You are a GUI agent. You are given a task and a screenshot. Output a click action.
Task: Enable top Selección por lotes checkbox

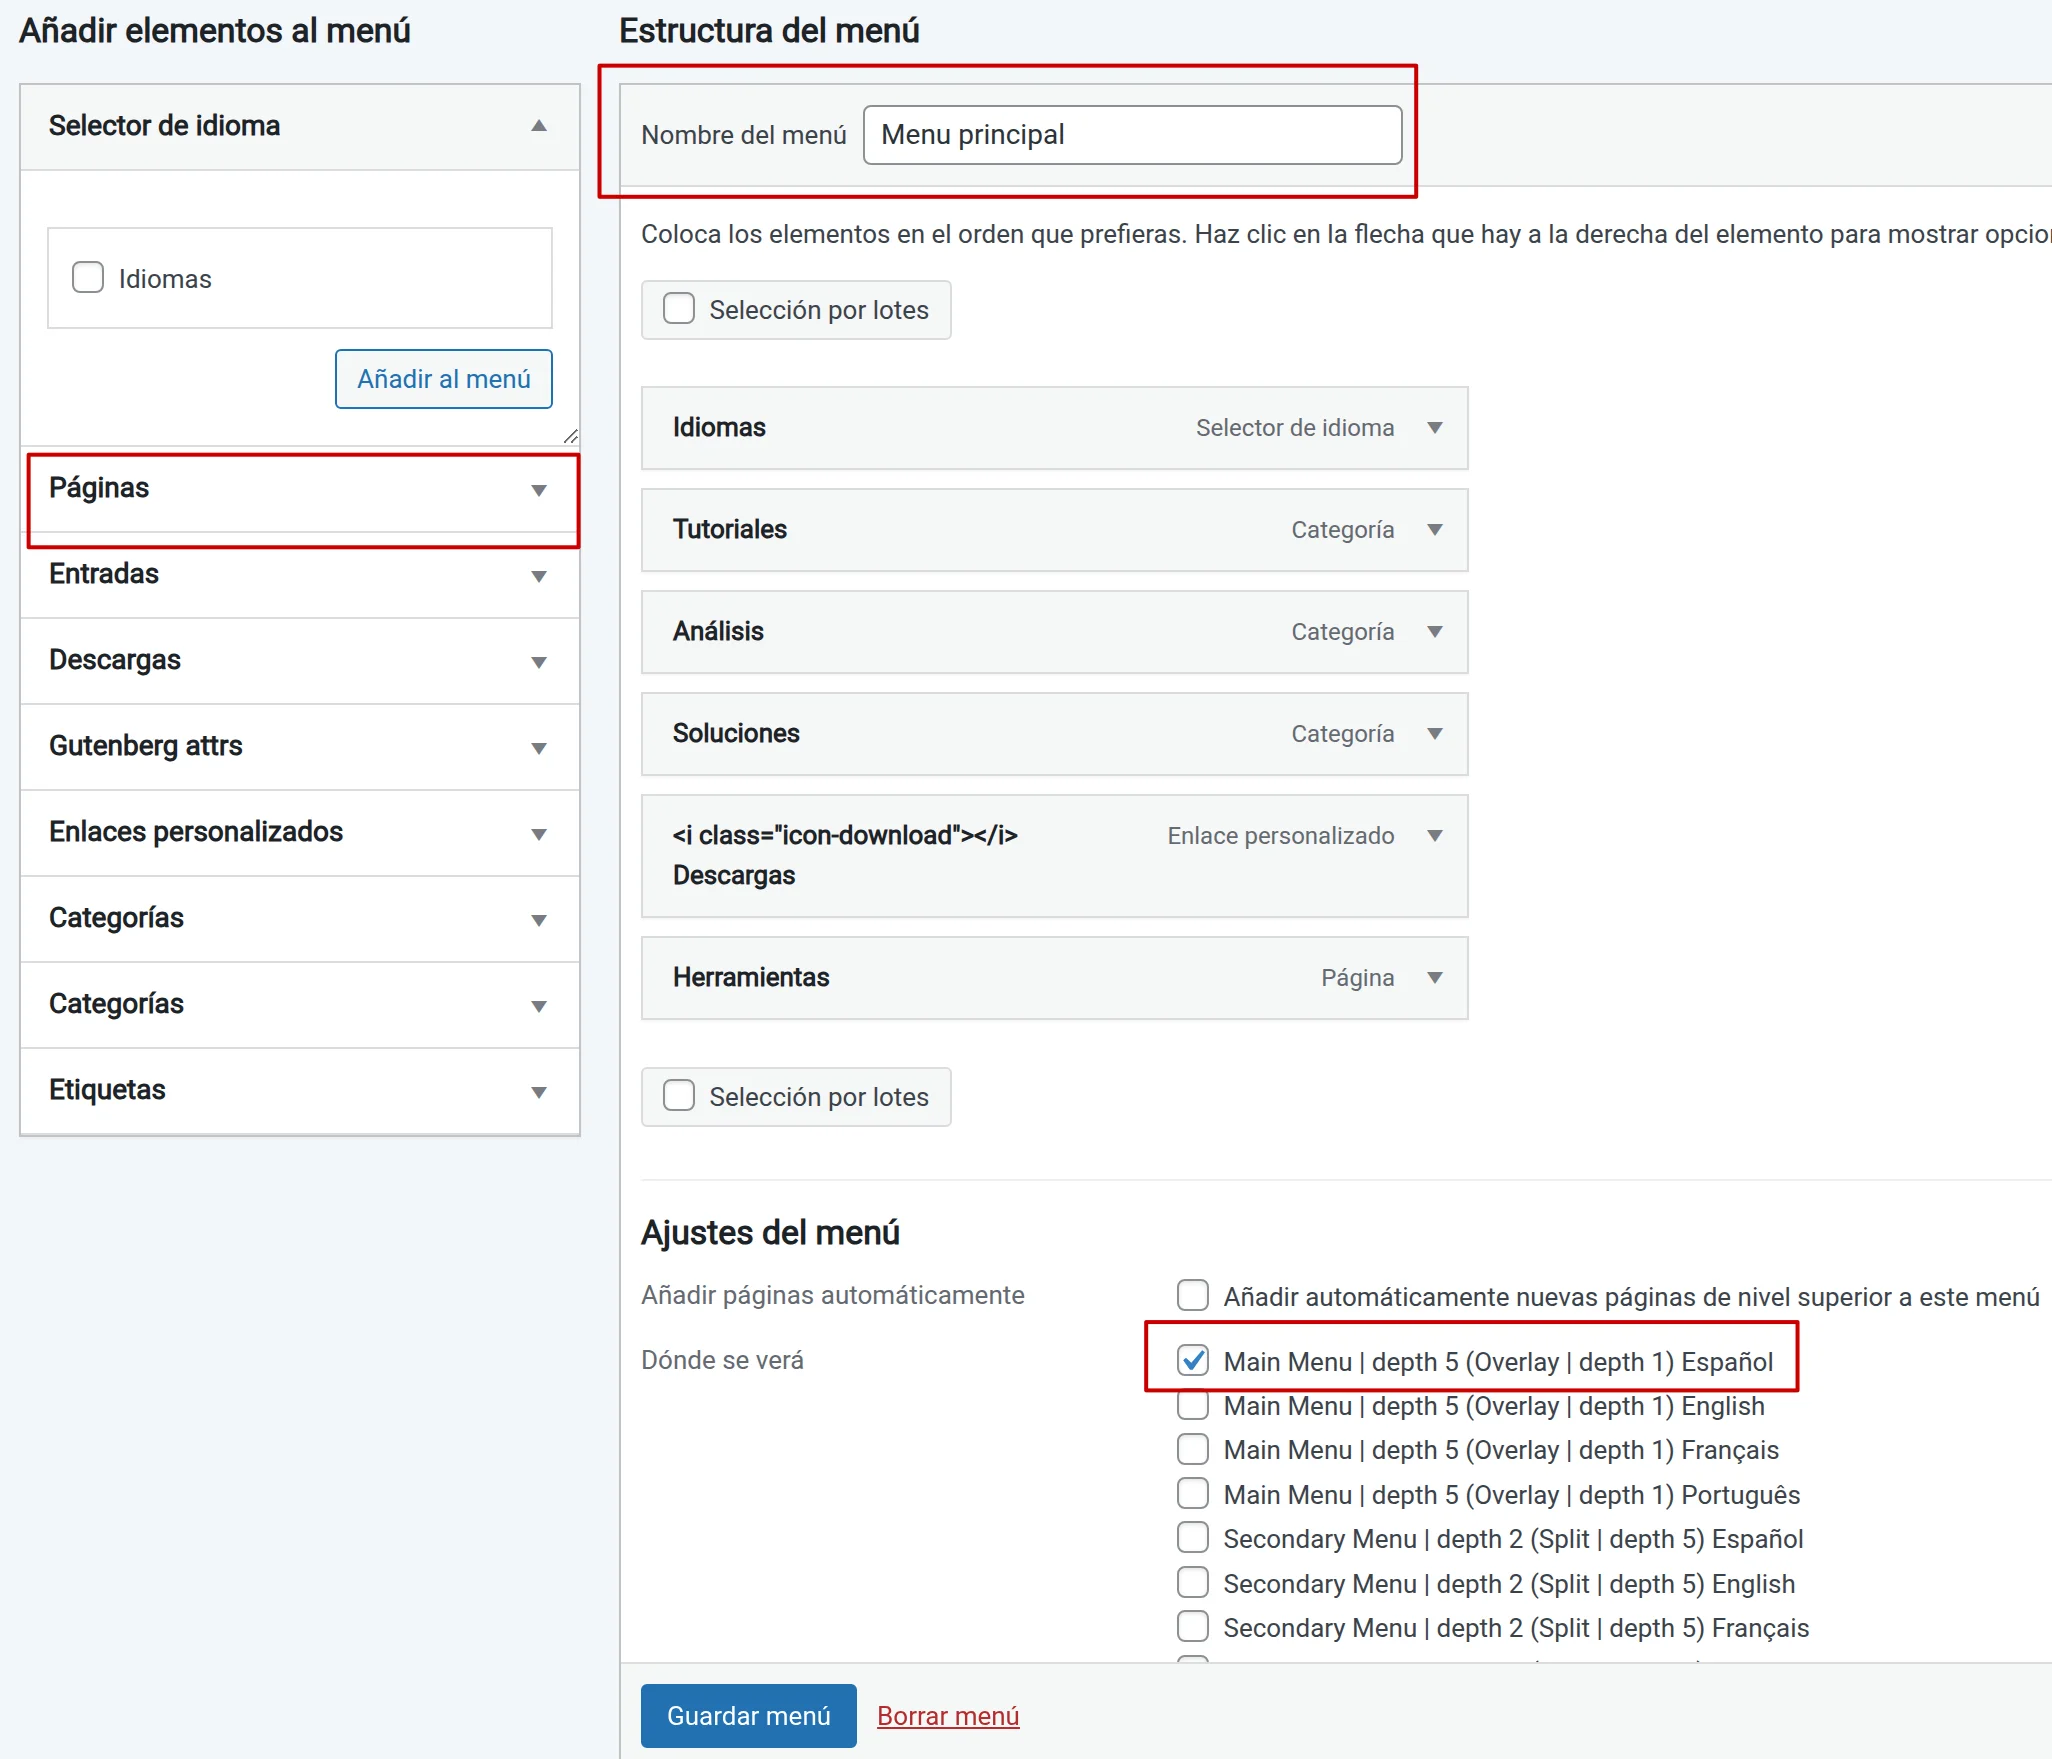point(679,309)
